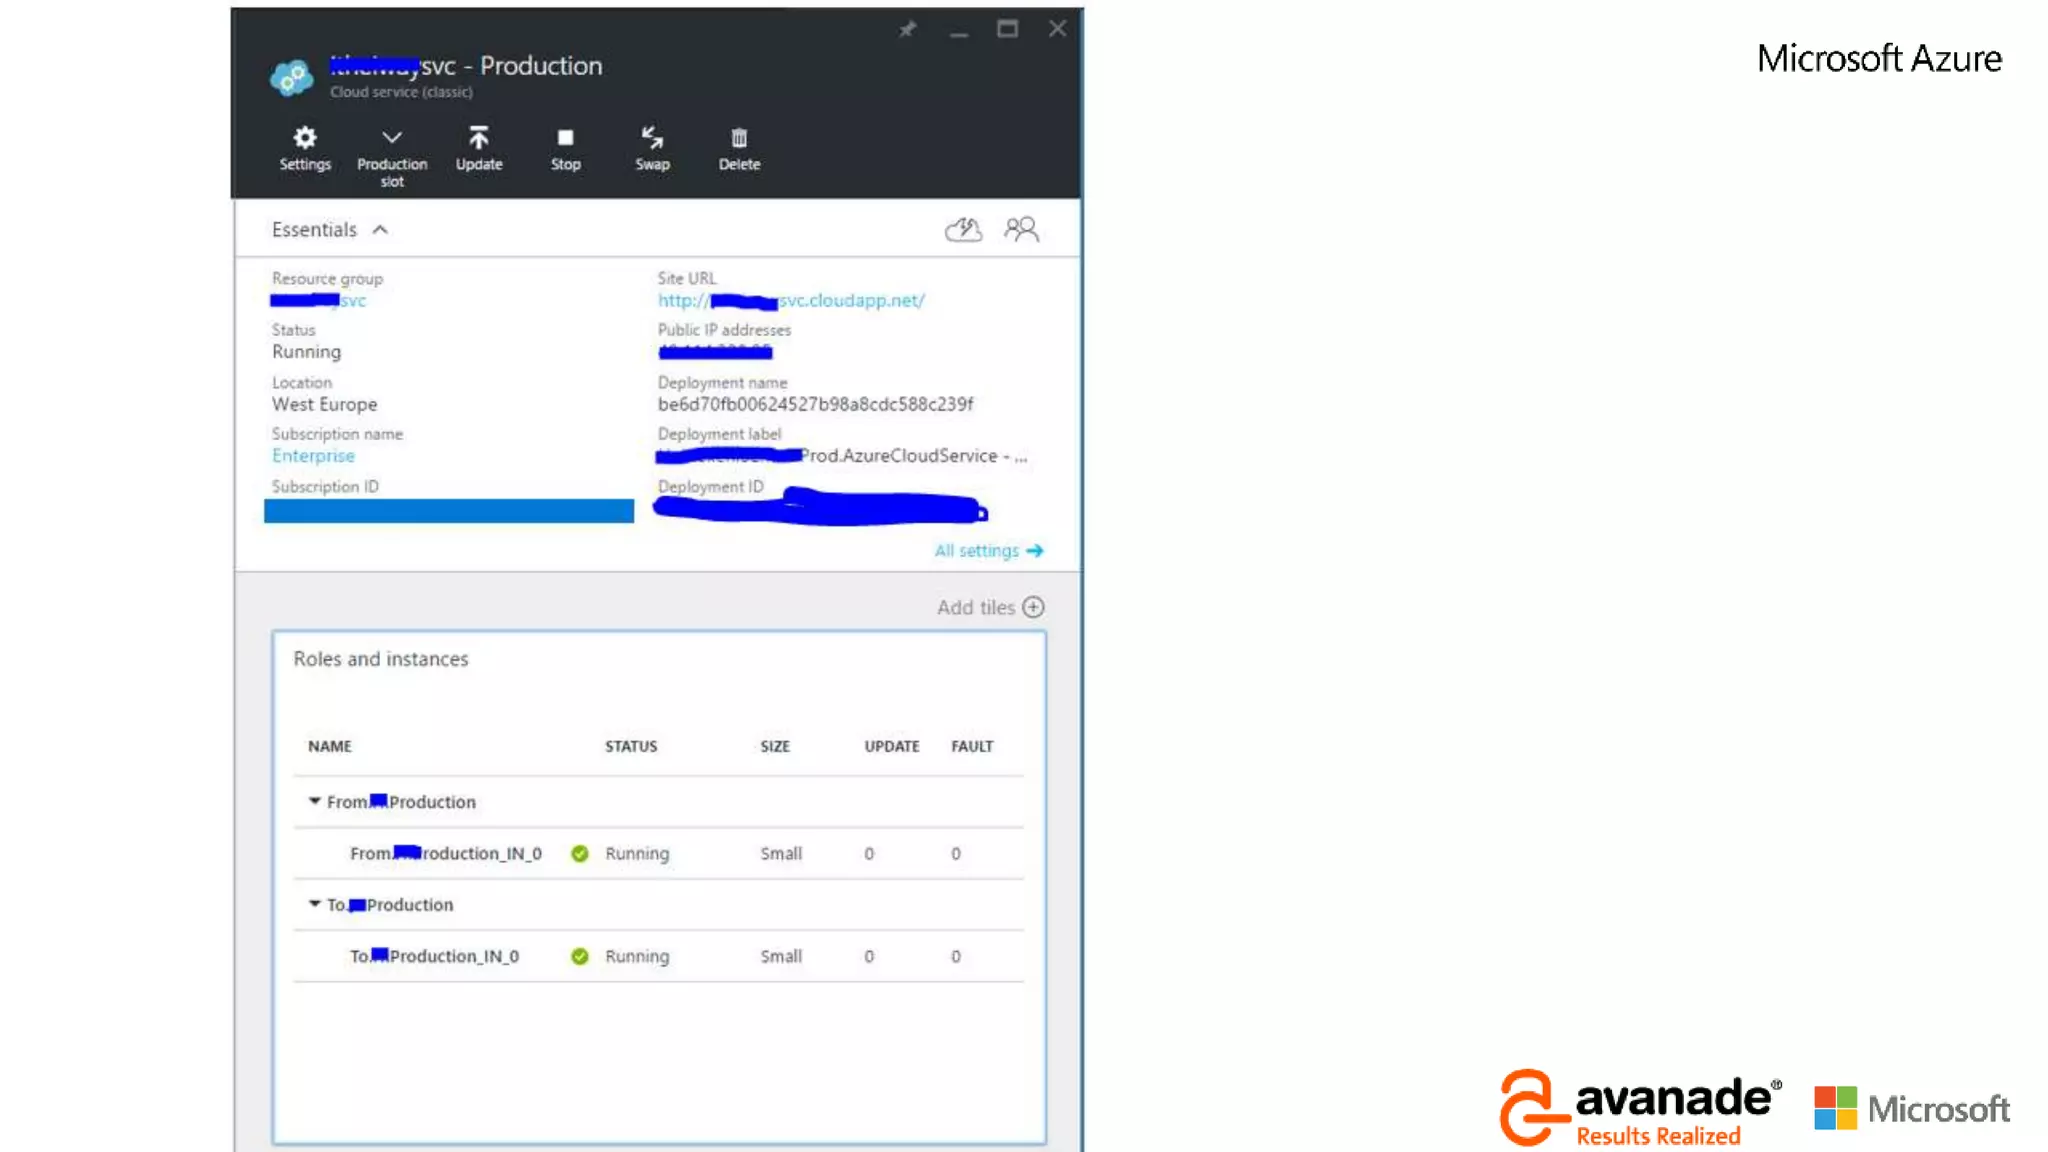This screenshot has height=1152, width=2048.
Task: Click the Swap deployment icon
Action: (x=652, y=138)
